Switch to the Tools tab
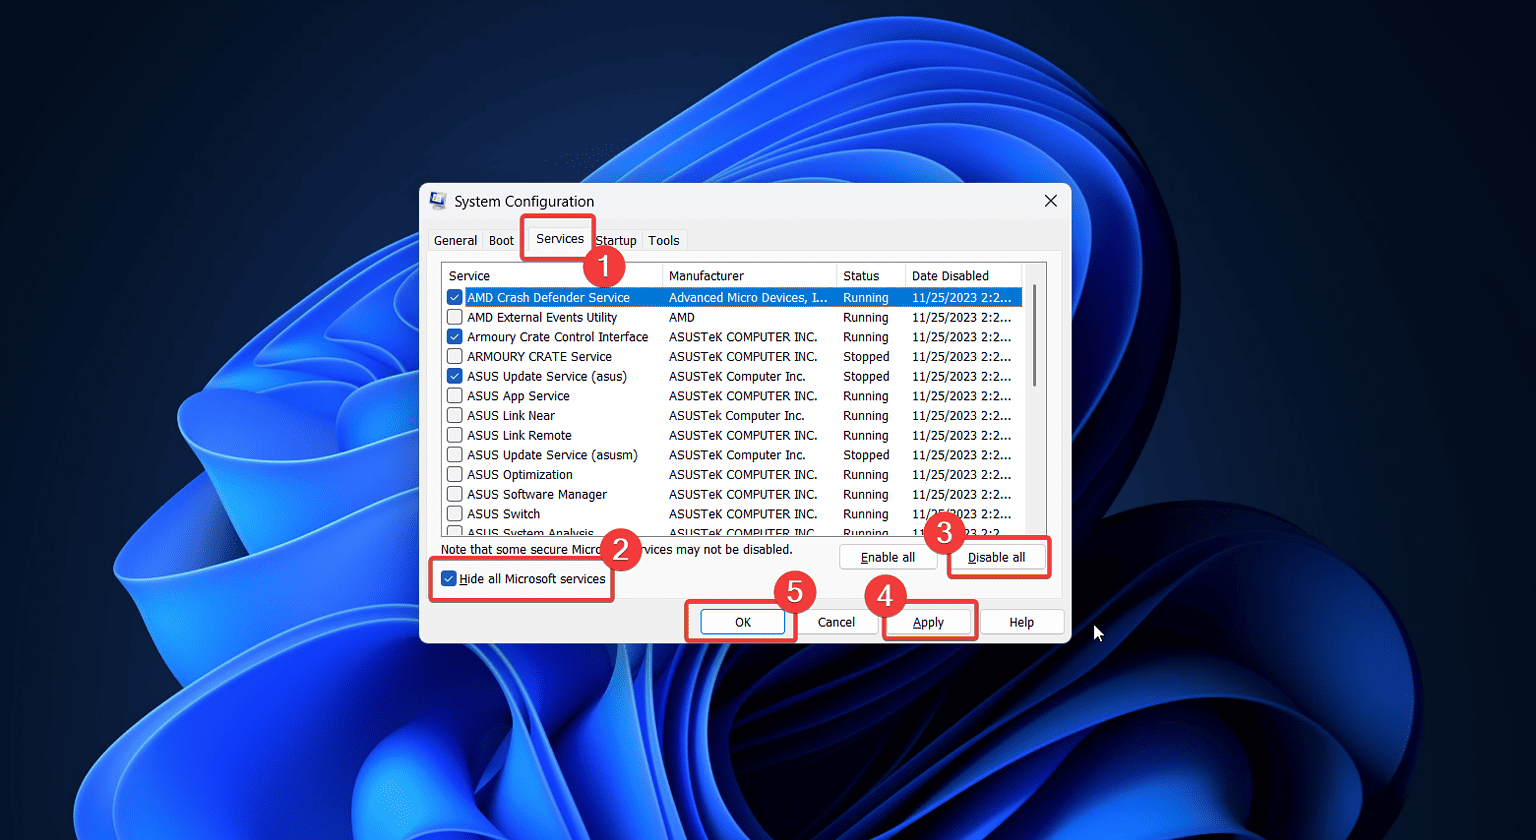 (x=664, y=240)
